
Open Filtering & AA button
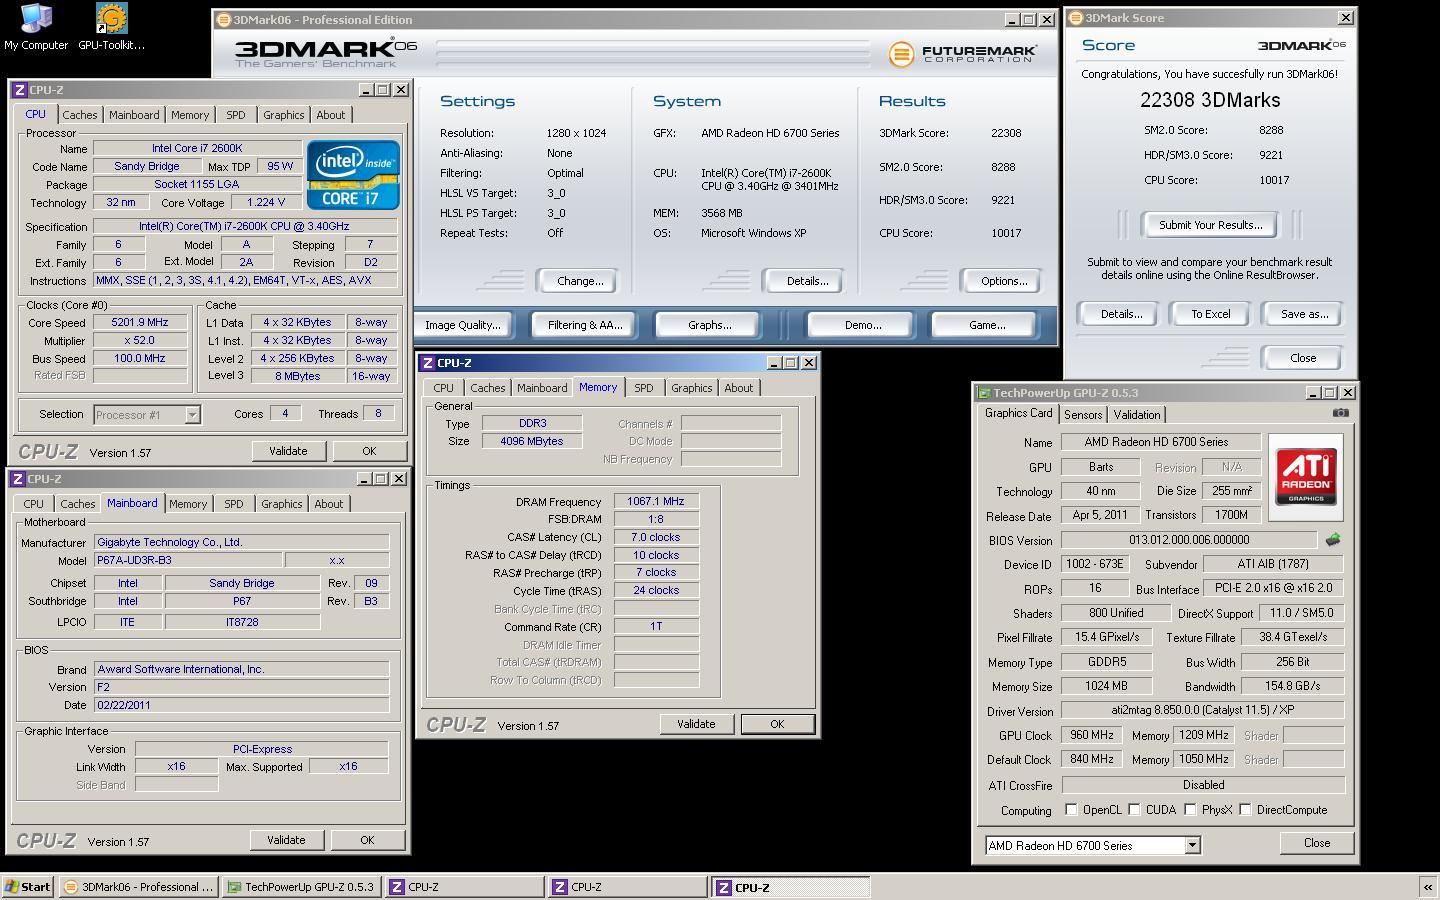click(585, 325)
